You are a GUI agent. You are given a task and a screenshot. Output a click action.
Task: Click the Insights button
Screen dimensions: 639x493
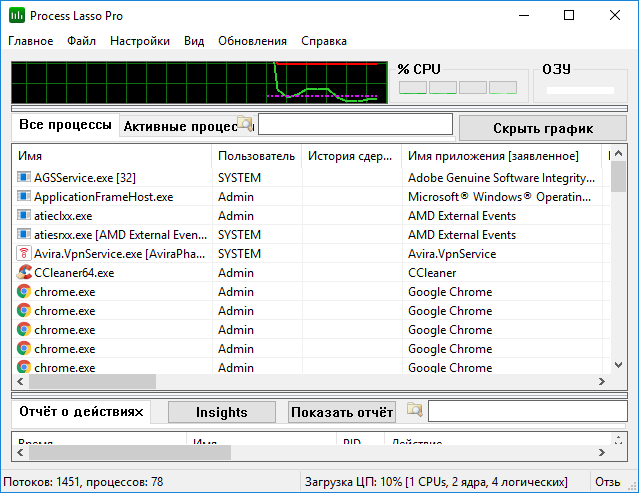point(221,412)
